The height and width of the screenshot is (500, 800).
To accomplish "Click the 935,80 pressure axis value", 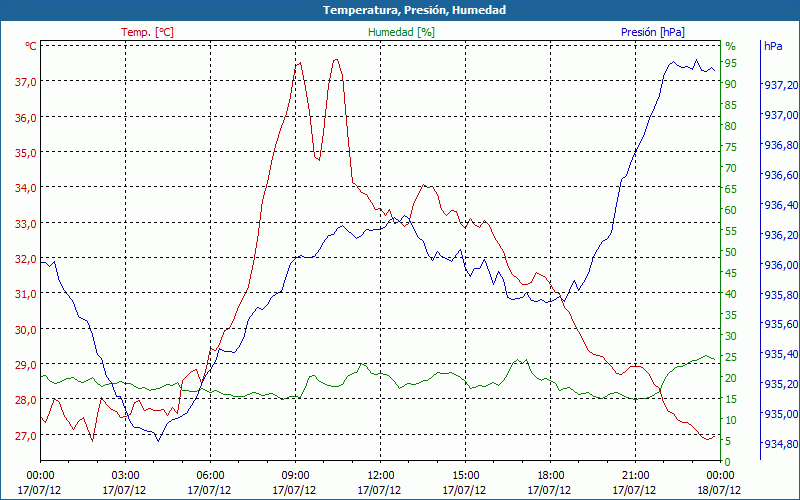I will [x=781, y=294].
